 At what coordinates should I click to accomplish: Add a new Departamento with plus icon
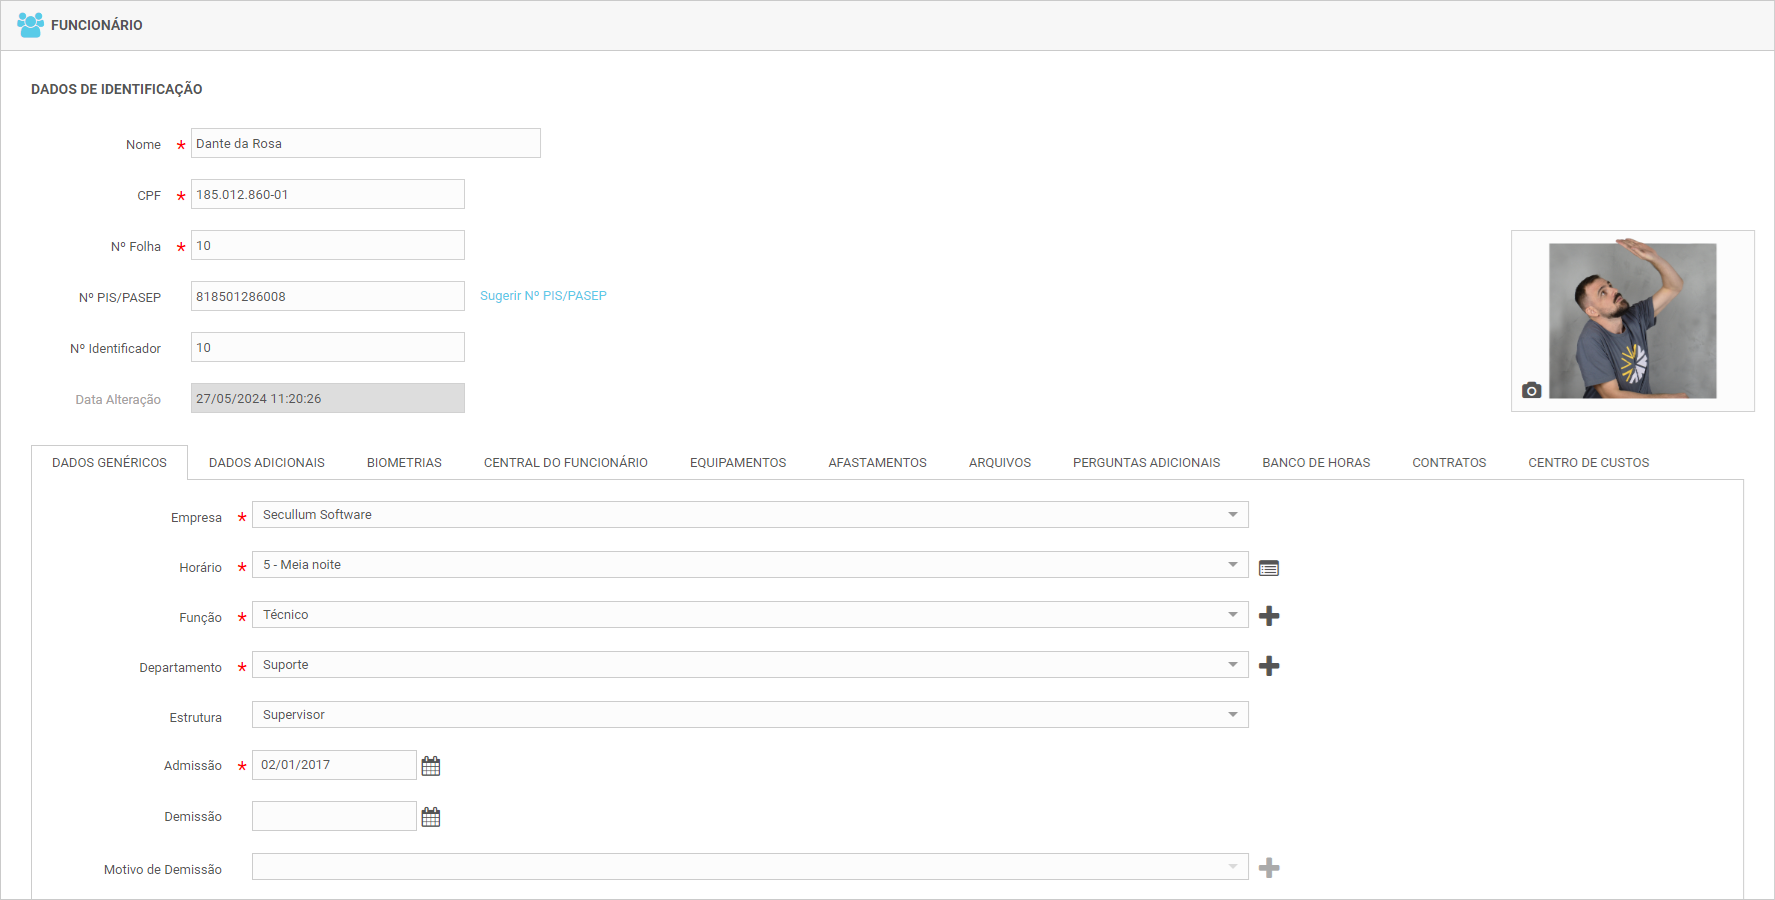1269,666
